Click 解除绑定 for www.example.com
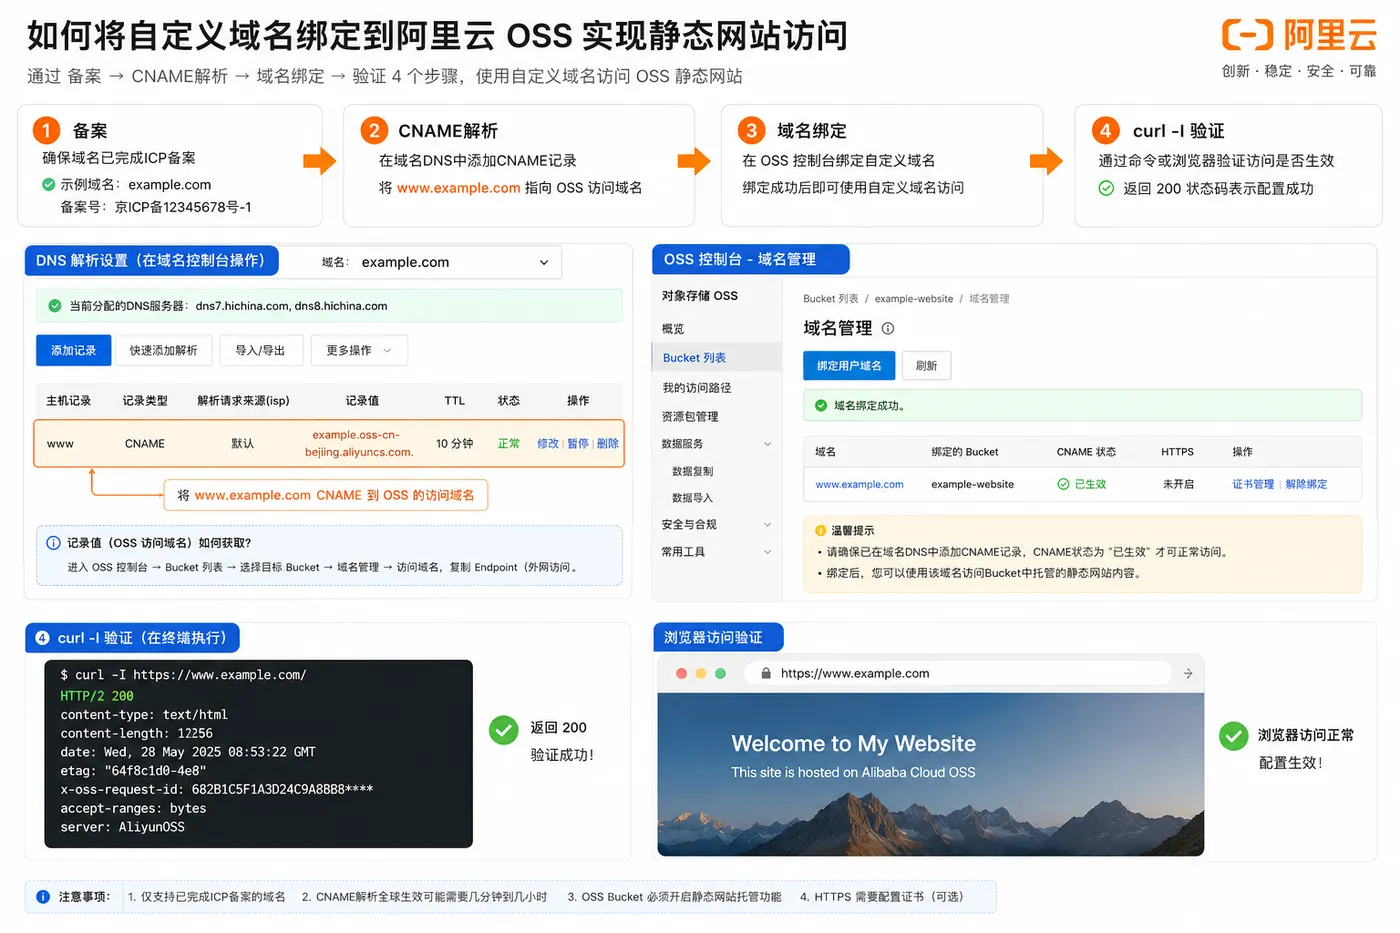This screenshot has width=1400, height=933. tap(1306, 484)
